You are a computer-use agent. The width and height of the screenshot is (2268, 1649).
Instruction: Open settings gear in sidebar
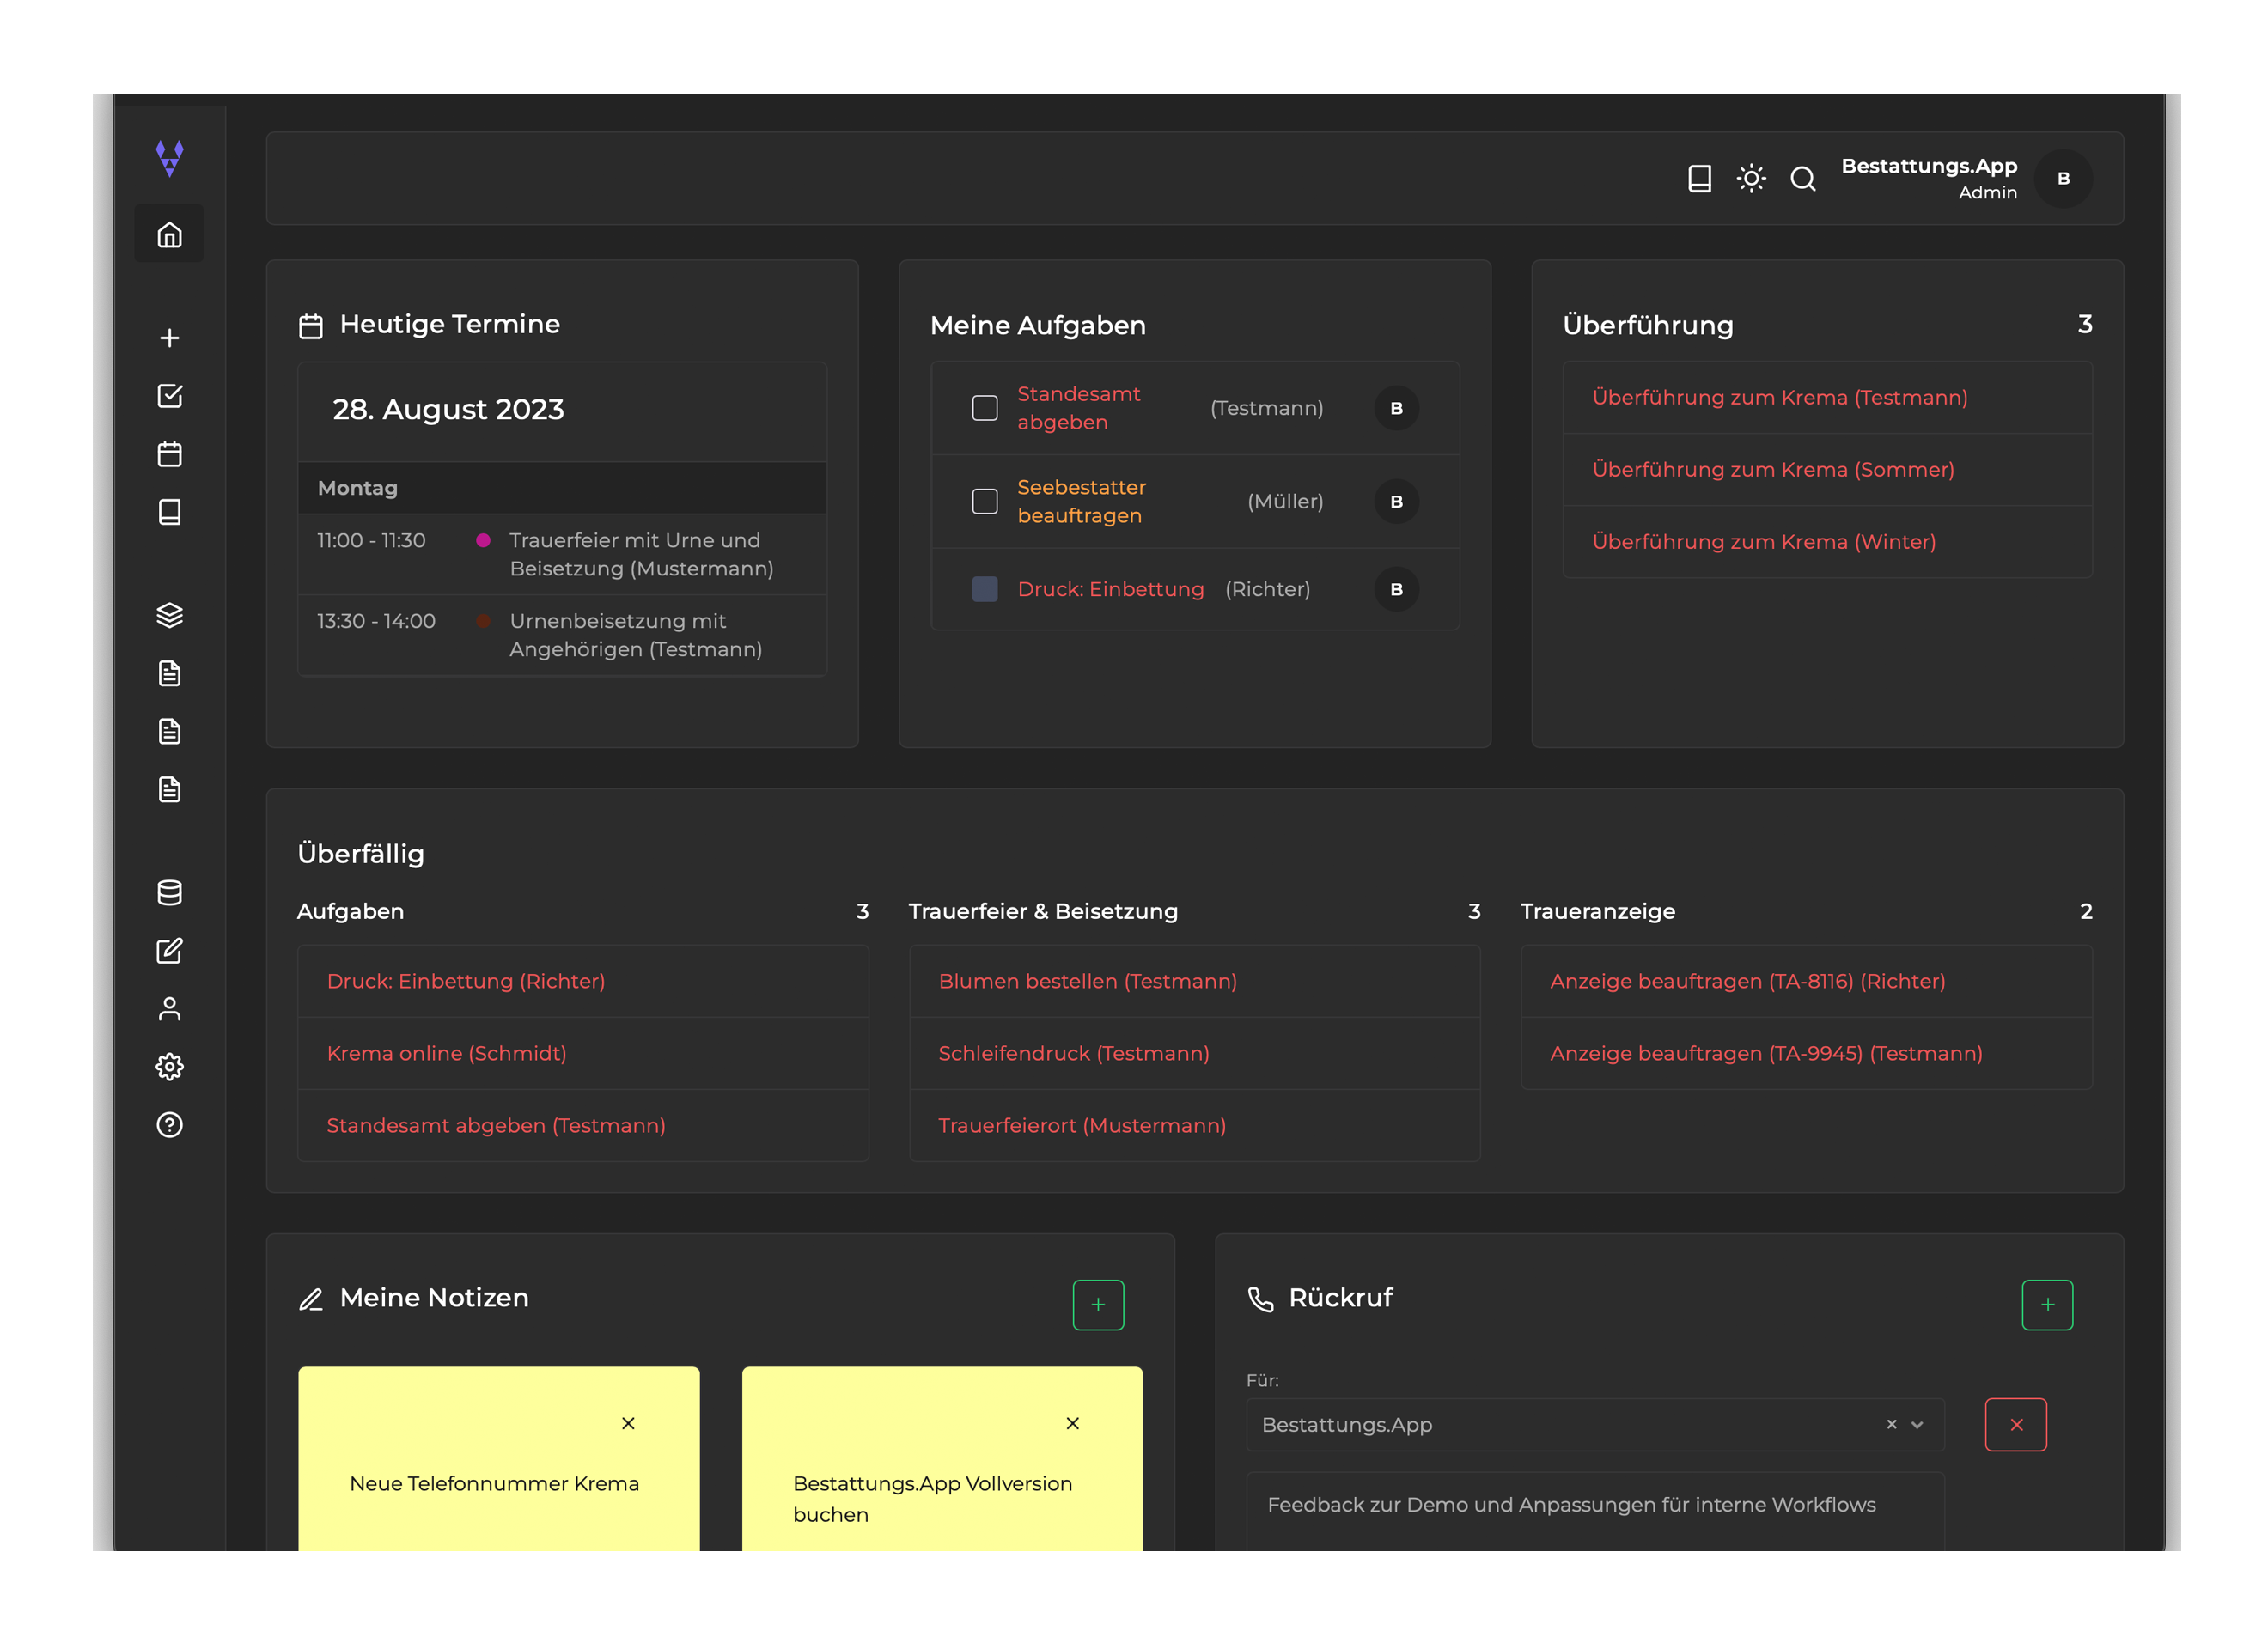(x=170, y=1067)
